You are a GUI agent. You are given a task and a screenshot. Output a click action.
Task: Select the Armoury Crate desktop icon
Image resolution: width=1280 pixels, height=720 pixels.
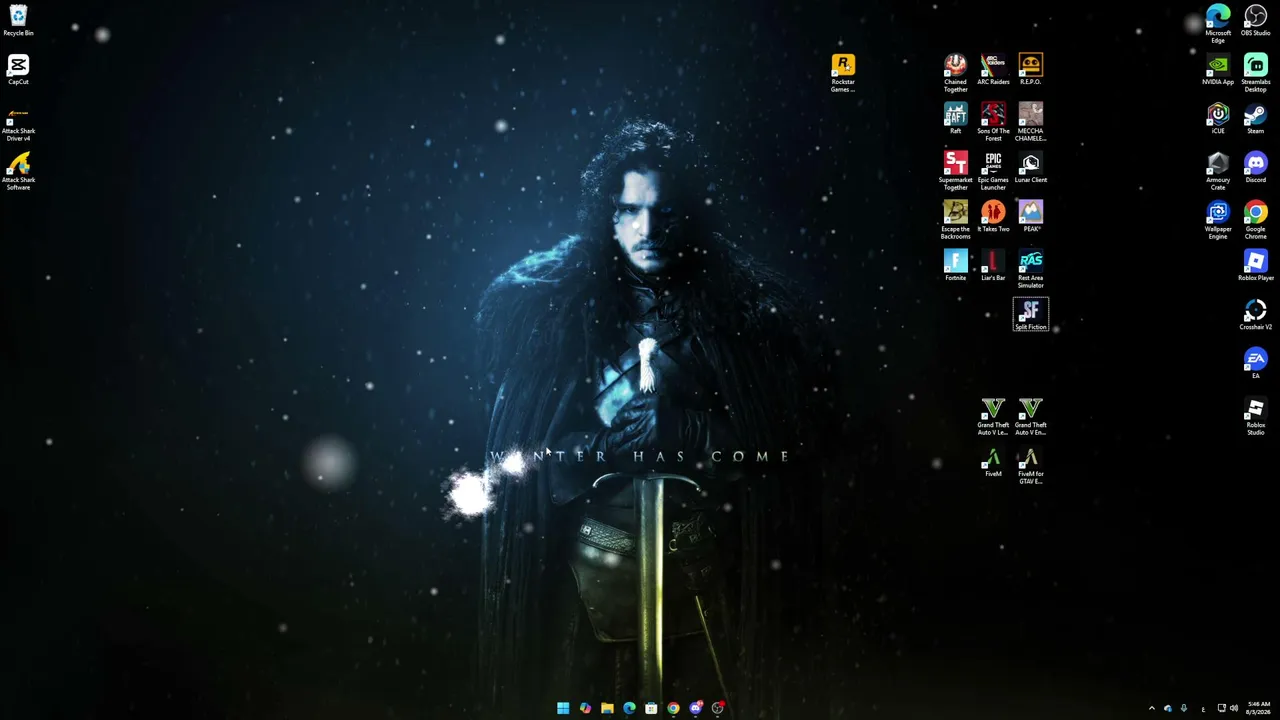[1218, 171]
